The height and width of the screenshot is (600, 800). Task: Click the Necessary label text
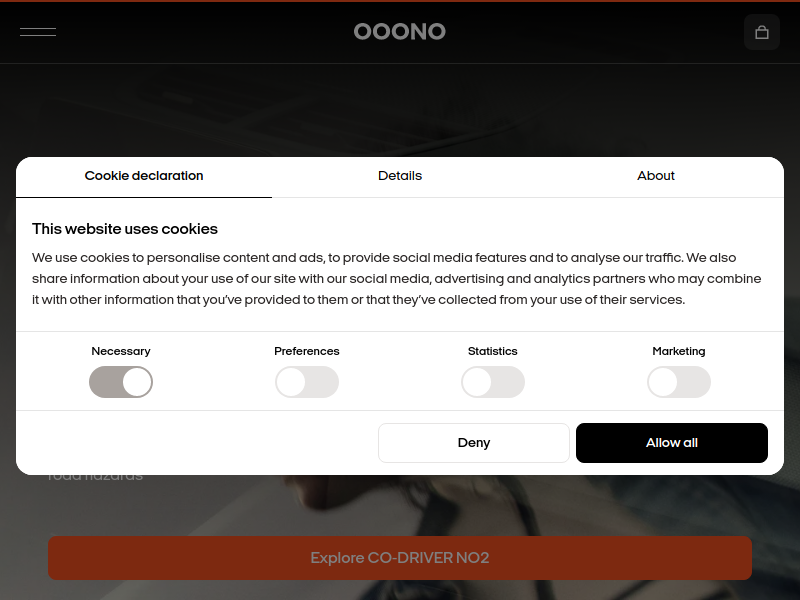pyautogui.click(x=121, y=351)
